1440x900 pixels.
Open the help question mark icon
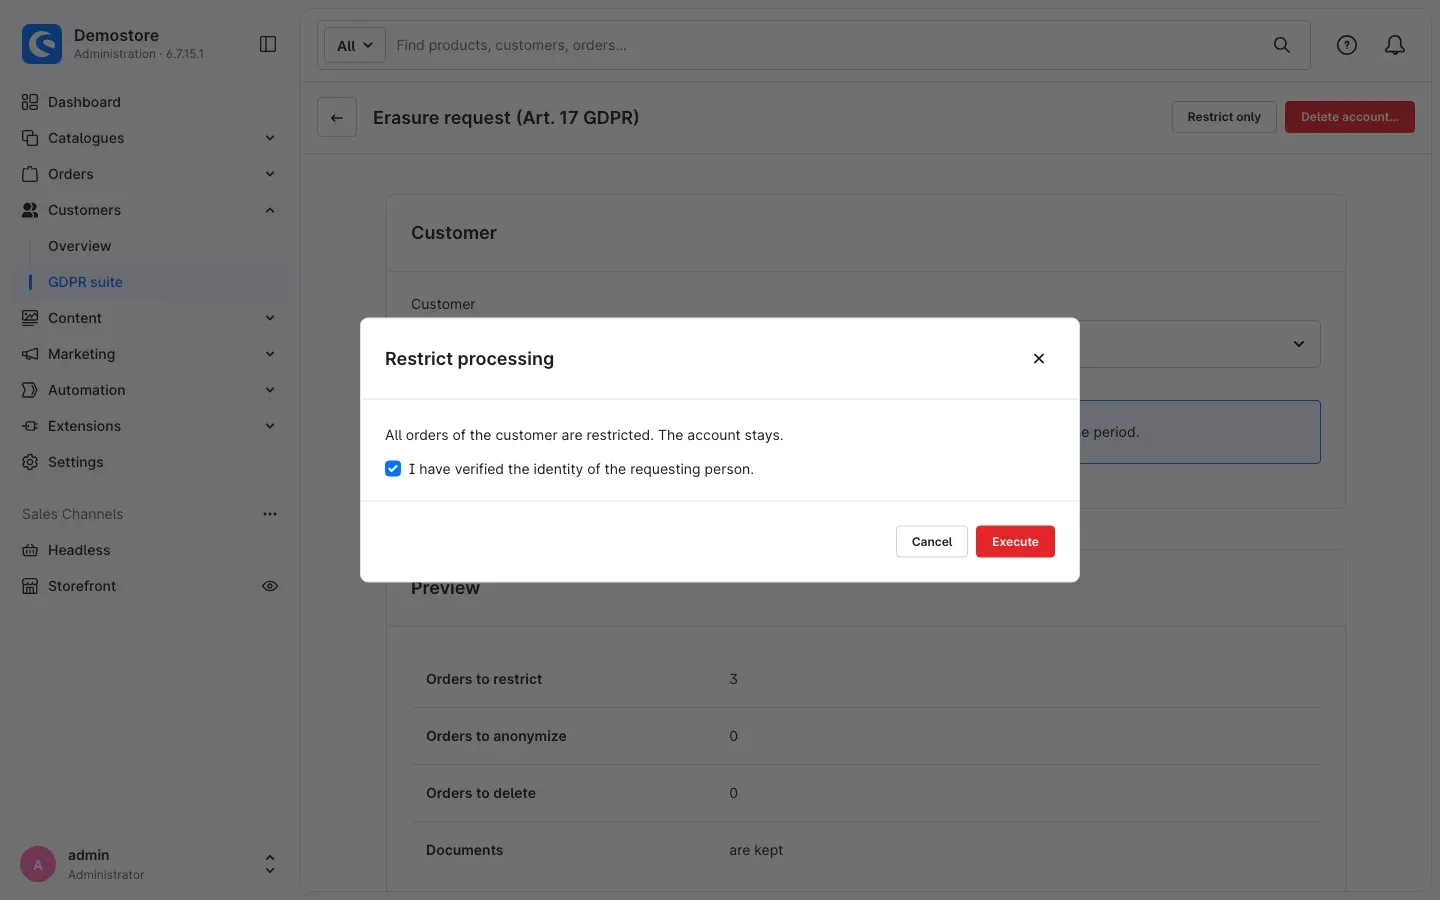coord(1347,45)
